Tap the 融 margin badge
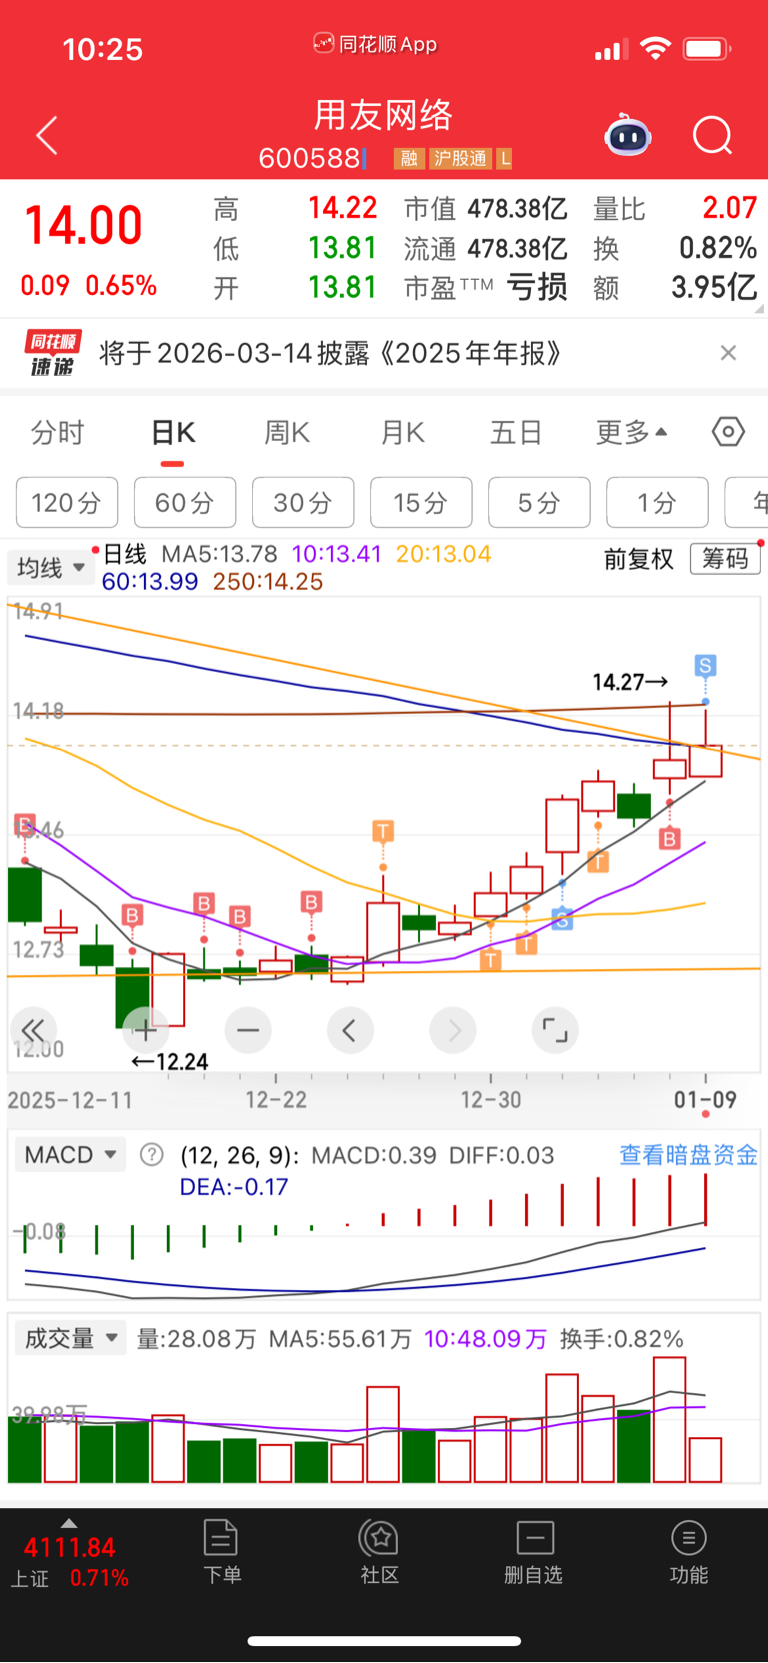Screen dimensions: 768x1663 pyautogui.click(x=409, y=158)
